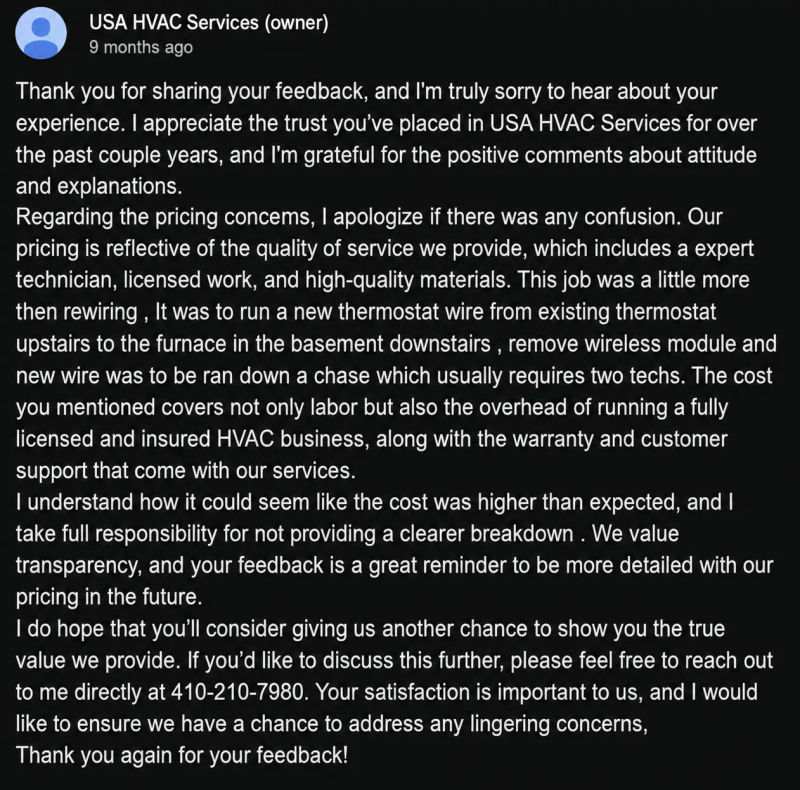Click the text 'support that come with our services.'
Viewport: 800px width, 790px height.
186,471
